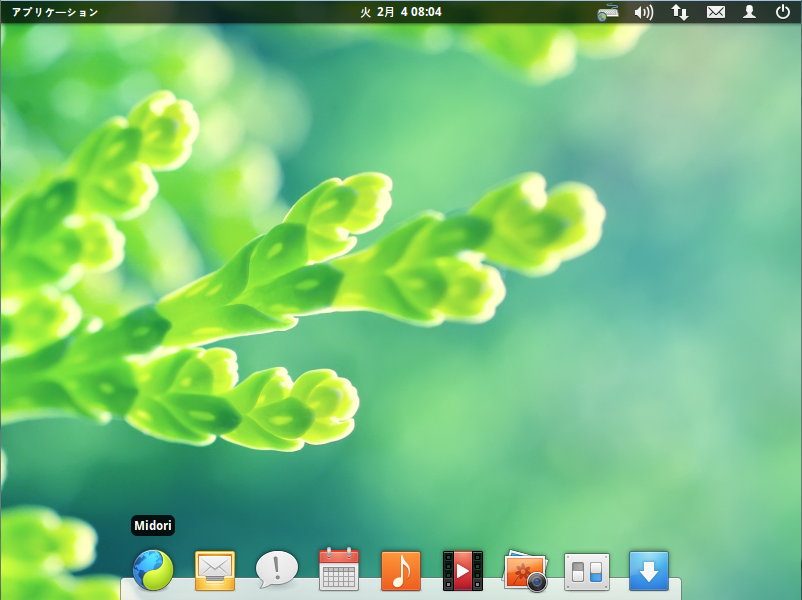Launch Midori web browser from dock

153,569
